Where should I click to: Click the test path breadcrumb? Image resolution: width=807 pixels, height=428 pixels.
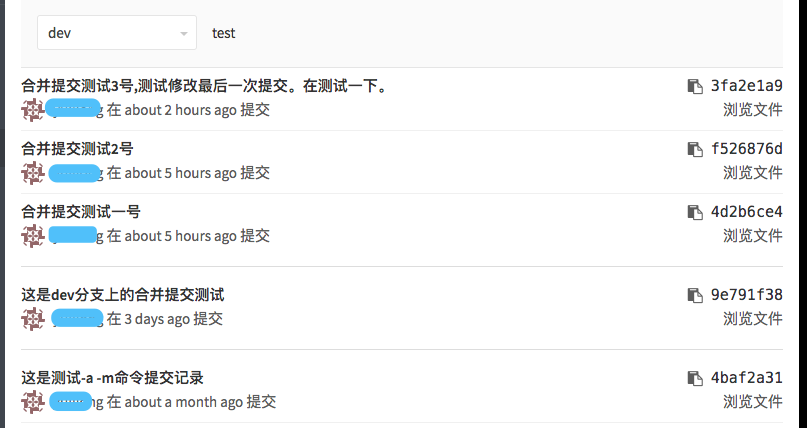point(224,33)
